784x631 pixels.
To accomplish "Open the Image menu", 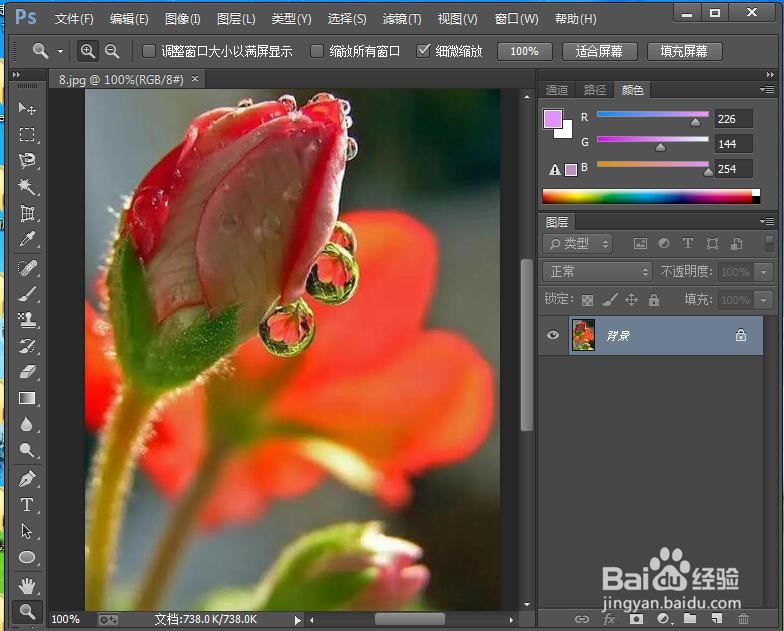I will click(x=182, y=19).
